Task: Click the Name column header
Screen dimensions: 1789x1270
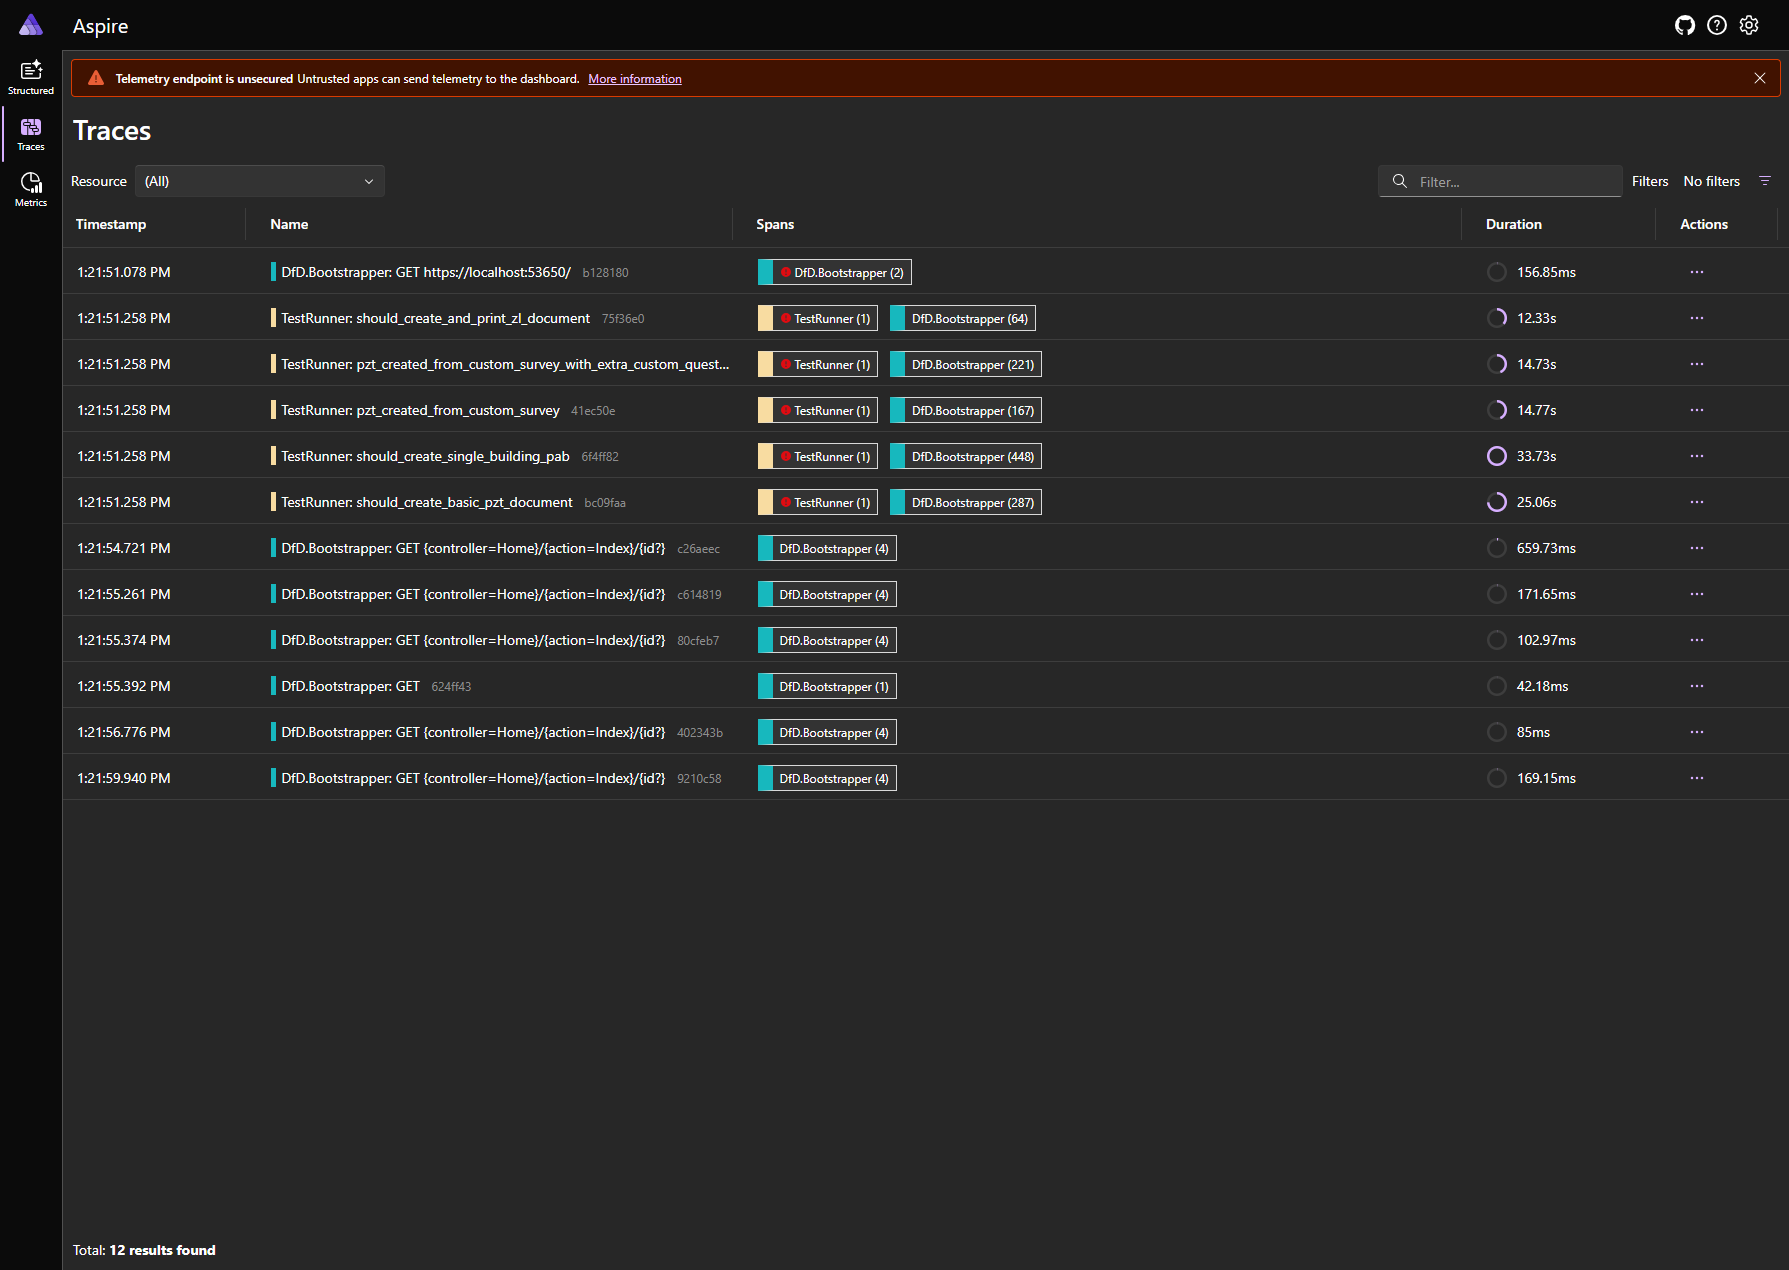Action: click(289, 224)
